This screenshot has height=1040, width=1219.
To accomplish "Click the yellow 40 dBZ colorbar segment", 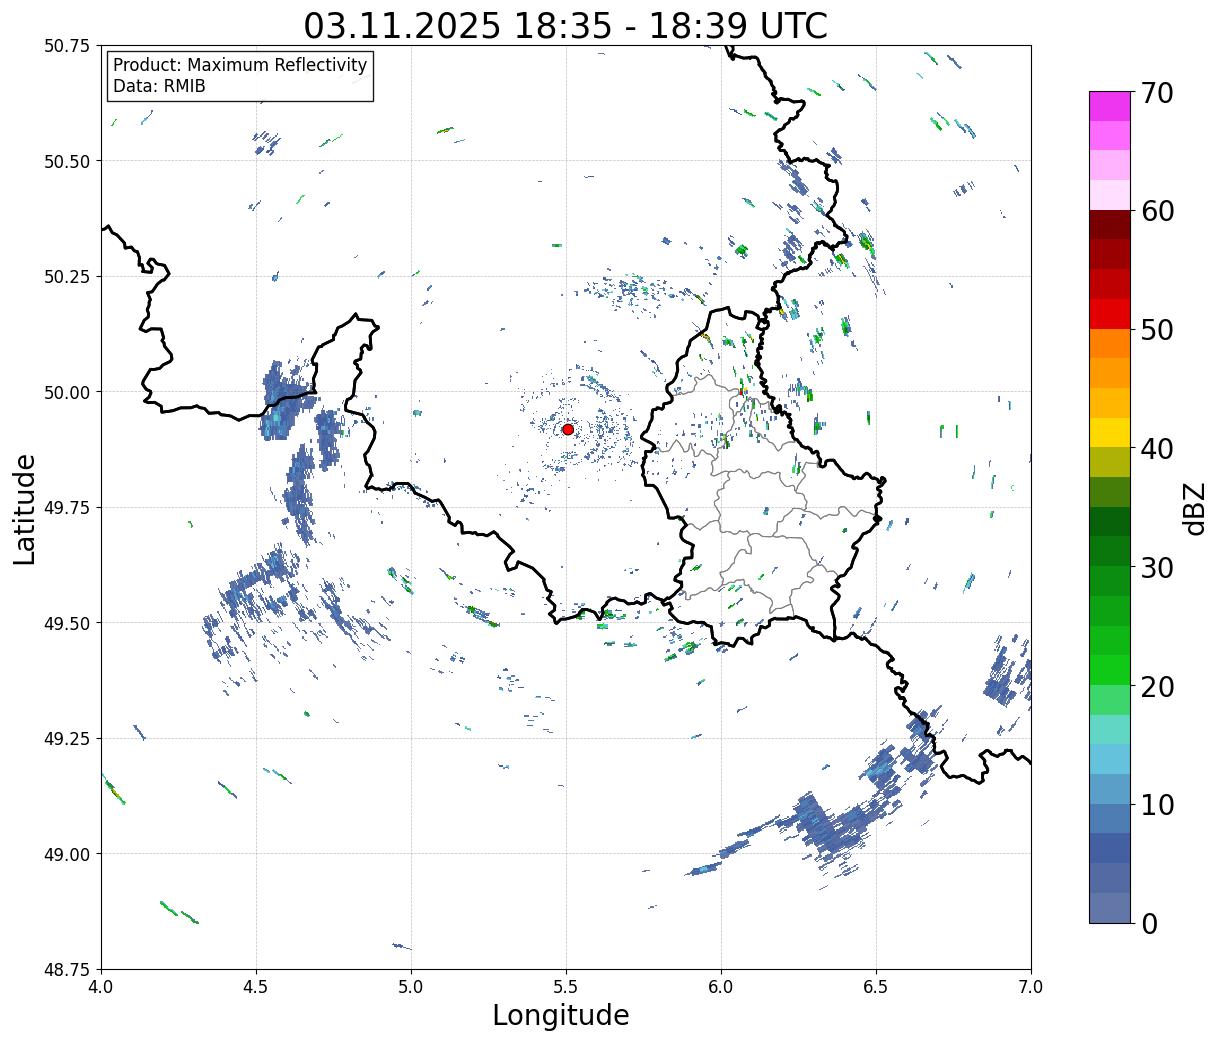I will (x=1110, y=433).
